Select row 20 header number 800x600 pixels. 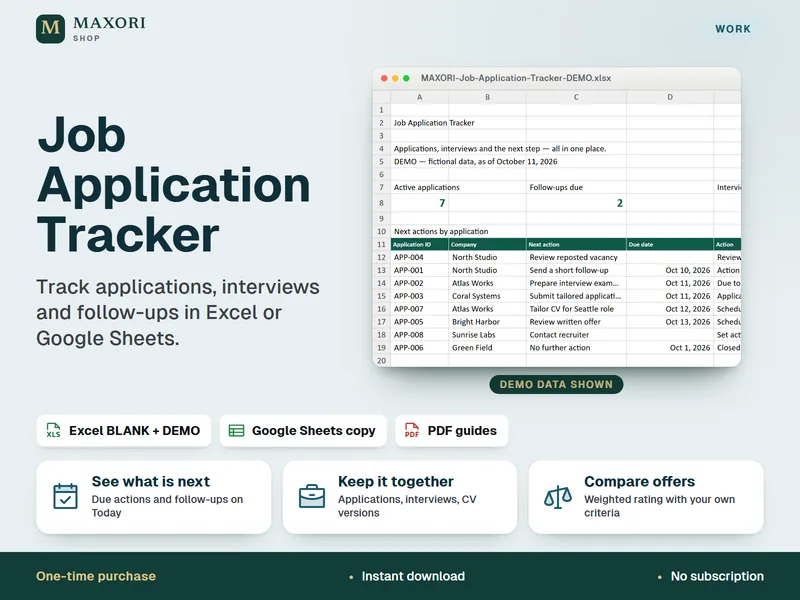[x=381, y=360]
